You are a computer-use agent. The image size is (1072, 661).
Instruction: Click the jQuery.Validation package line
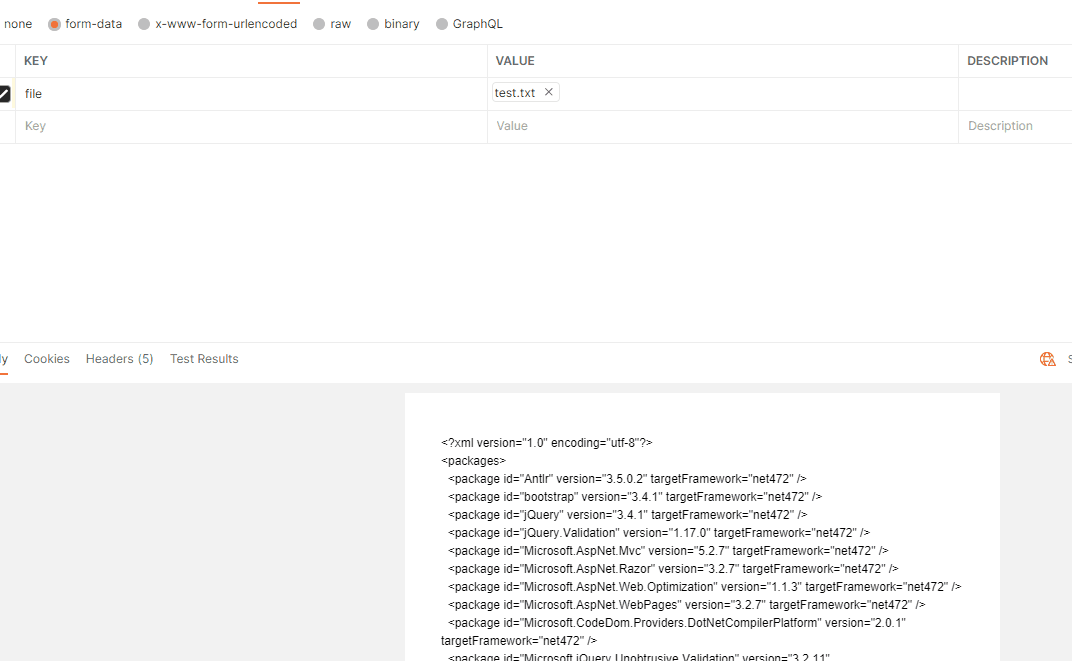(658, 532)
